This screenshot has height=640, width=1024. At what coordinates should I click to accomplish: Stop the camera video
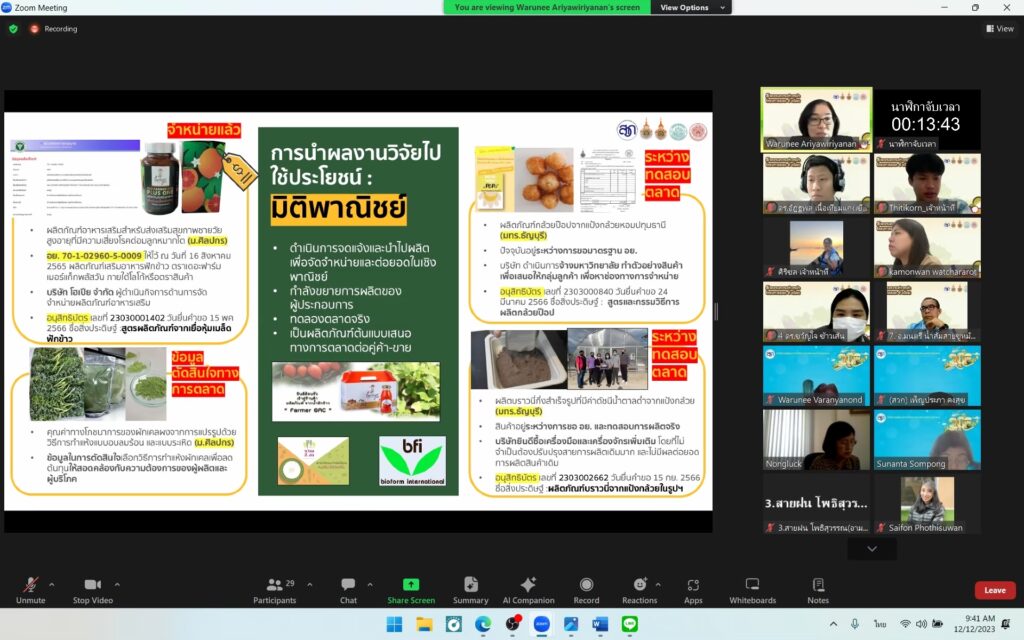[x=95, y=589]
